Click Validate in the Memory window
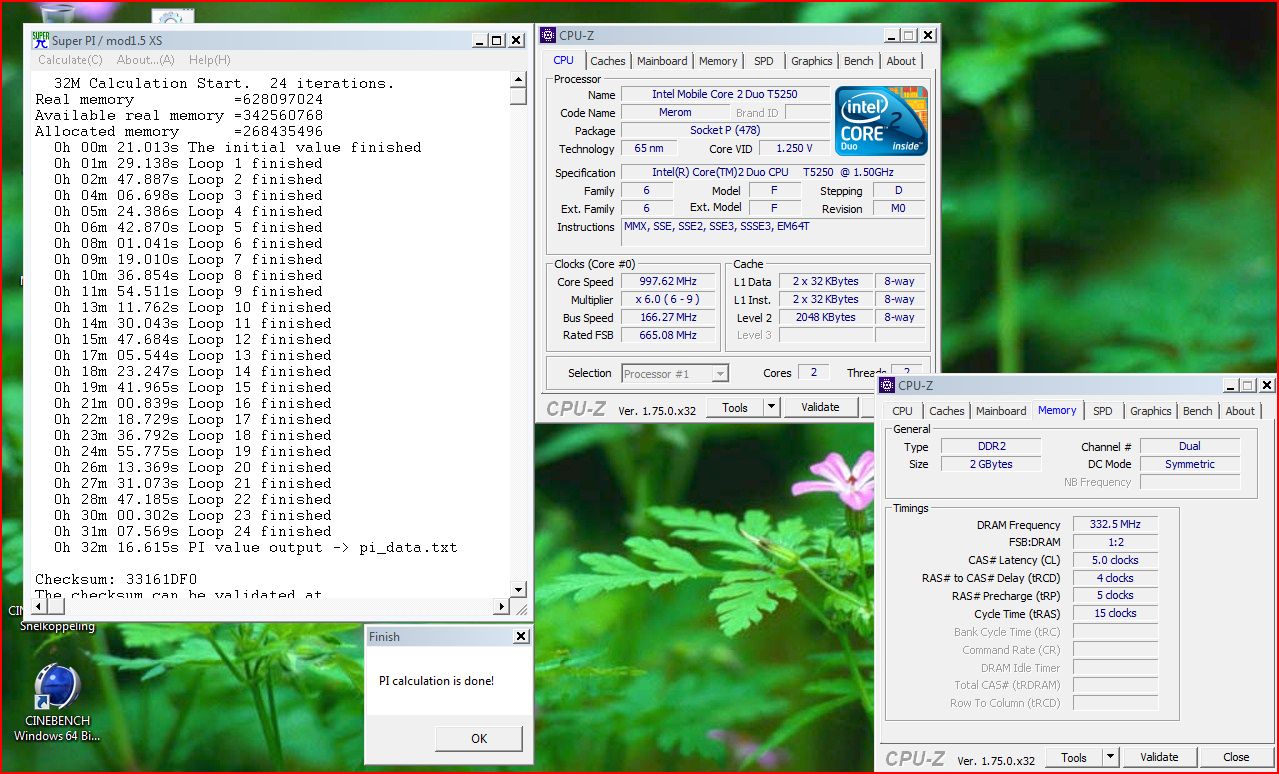 point(1159,757)
